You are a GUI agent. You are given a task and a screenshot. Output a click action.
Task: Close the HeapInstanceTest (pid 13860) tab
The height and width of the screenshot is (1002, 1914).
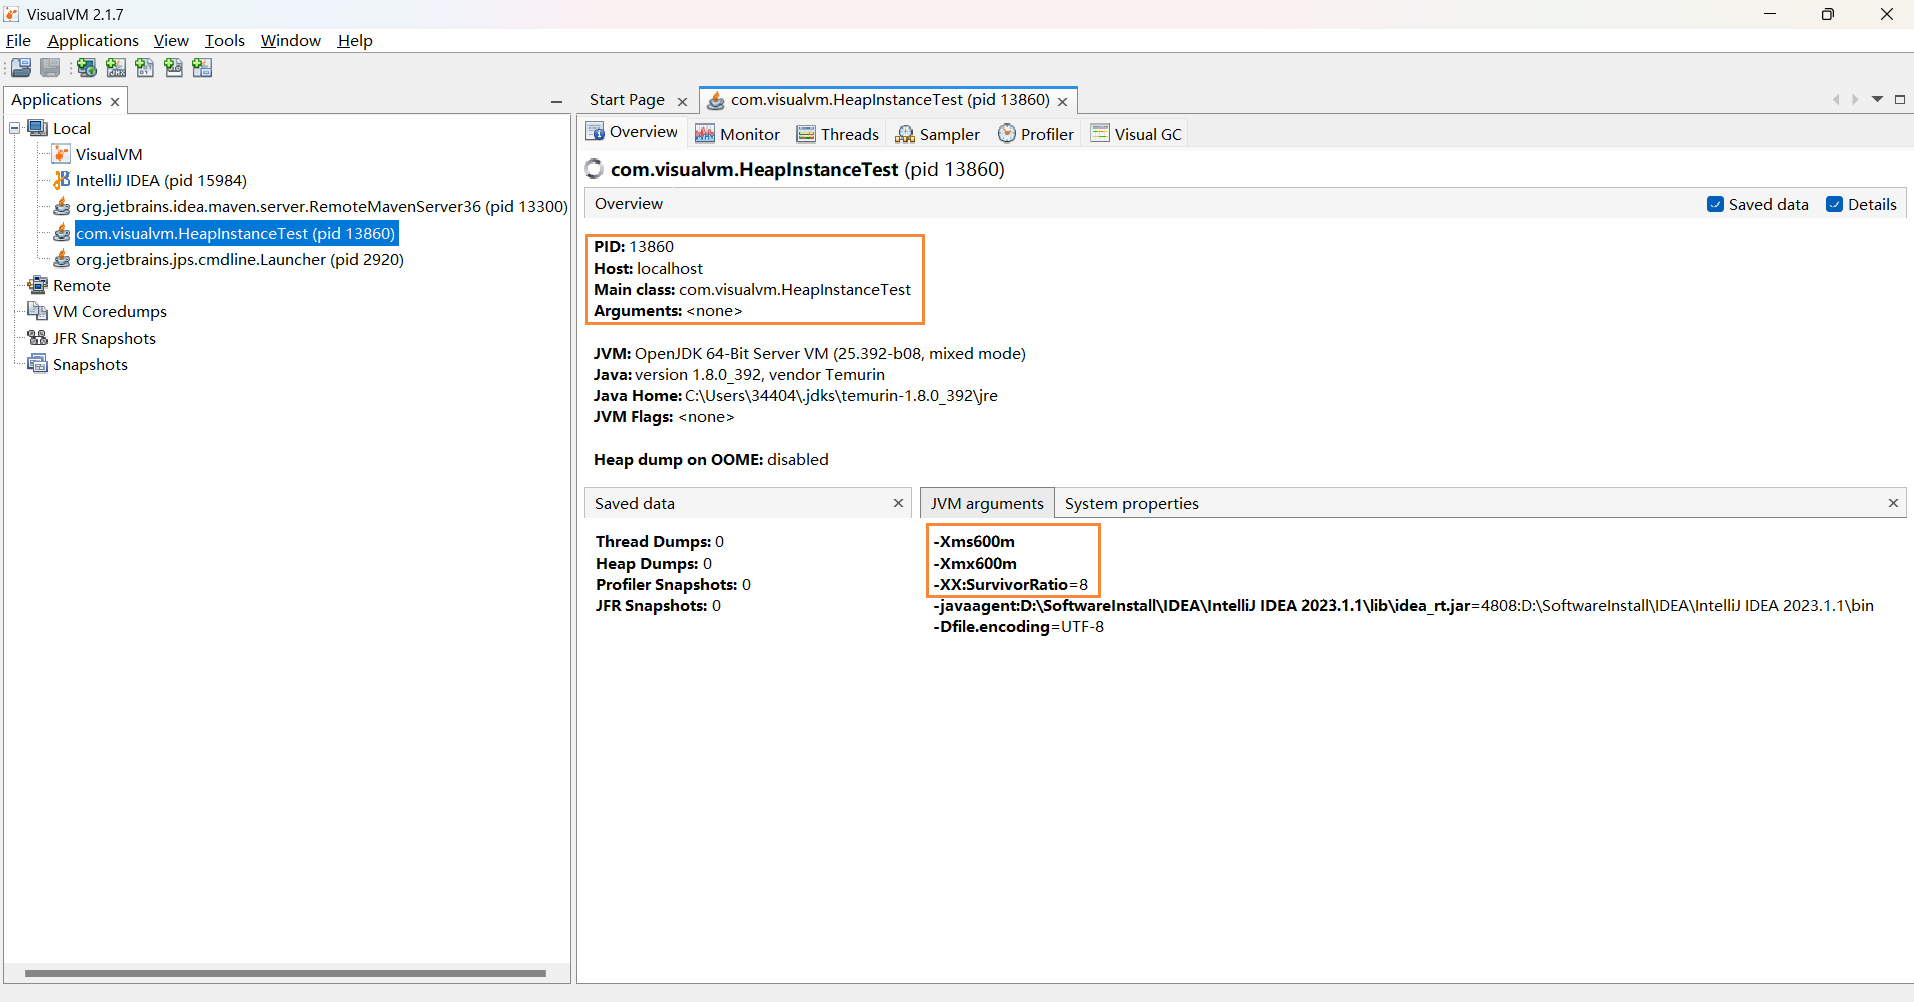point(1063,102)
